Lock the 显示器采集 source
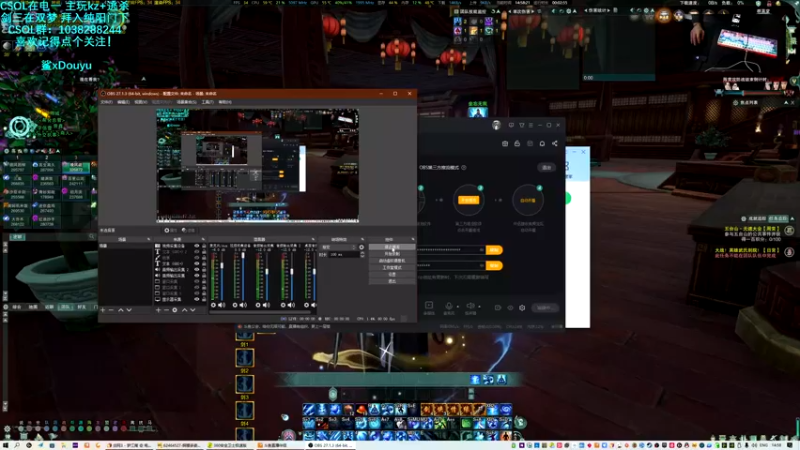 point(204,299)
